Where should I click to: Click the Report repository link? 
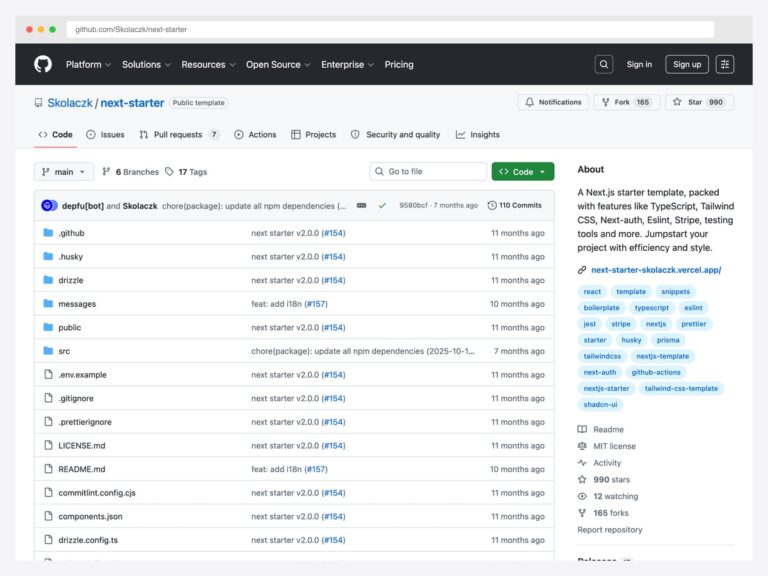coord(609,529)
